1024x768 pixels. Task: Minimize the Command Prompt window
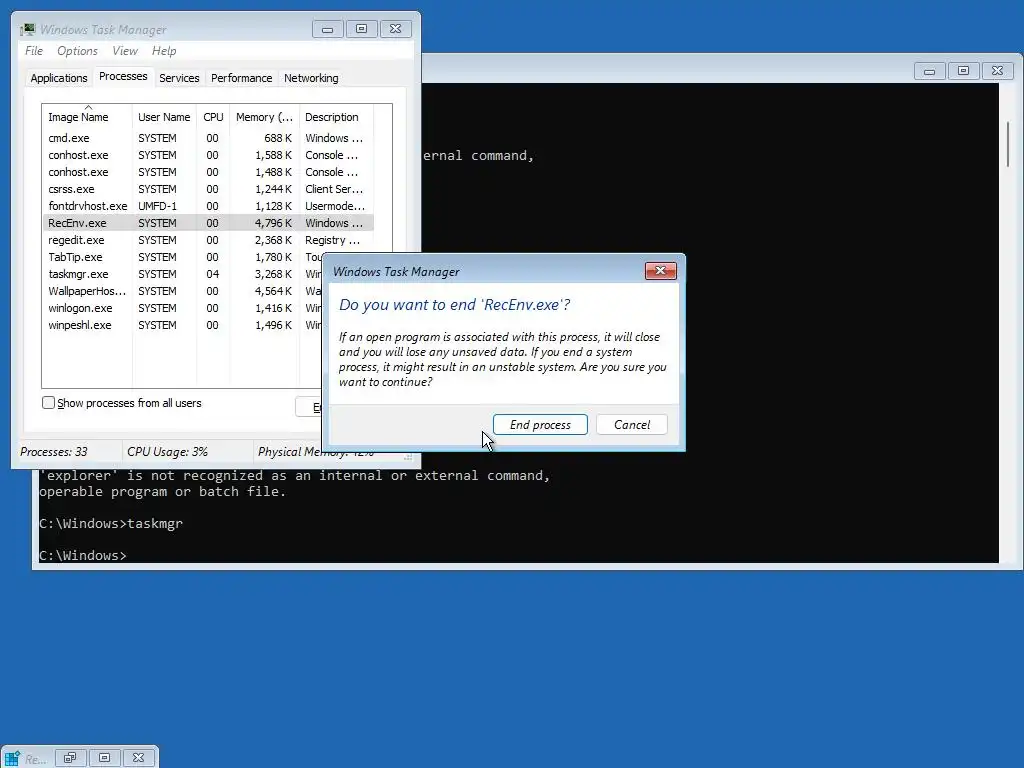929,71
